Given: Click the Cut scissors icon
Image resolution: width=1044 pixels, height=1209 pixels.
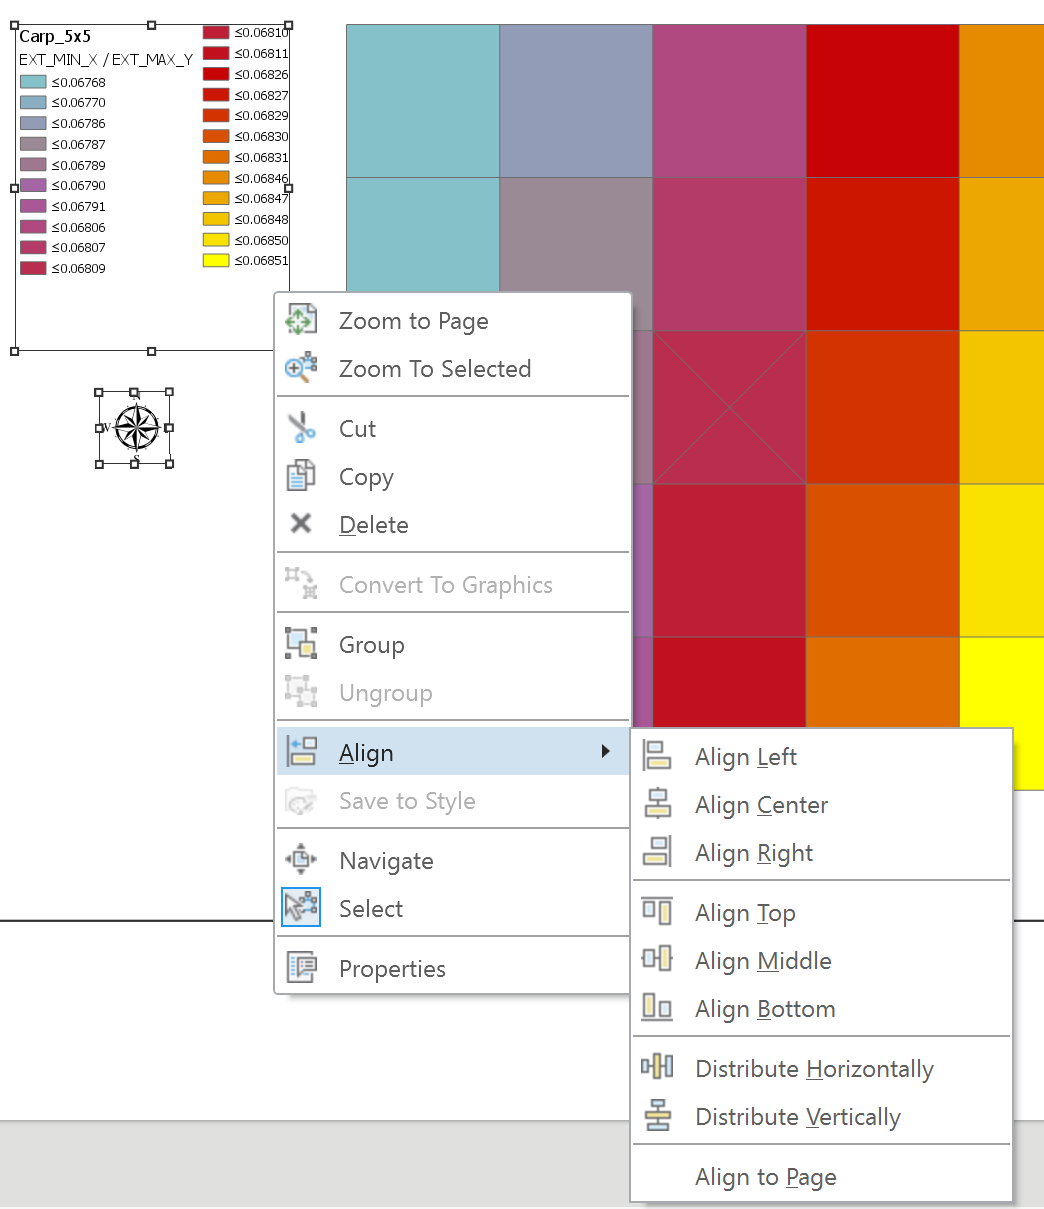Looking at the screenshot, I should pyautogui.click(x=300, y=429).
